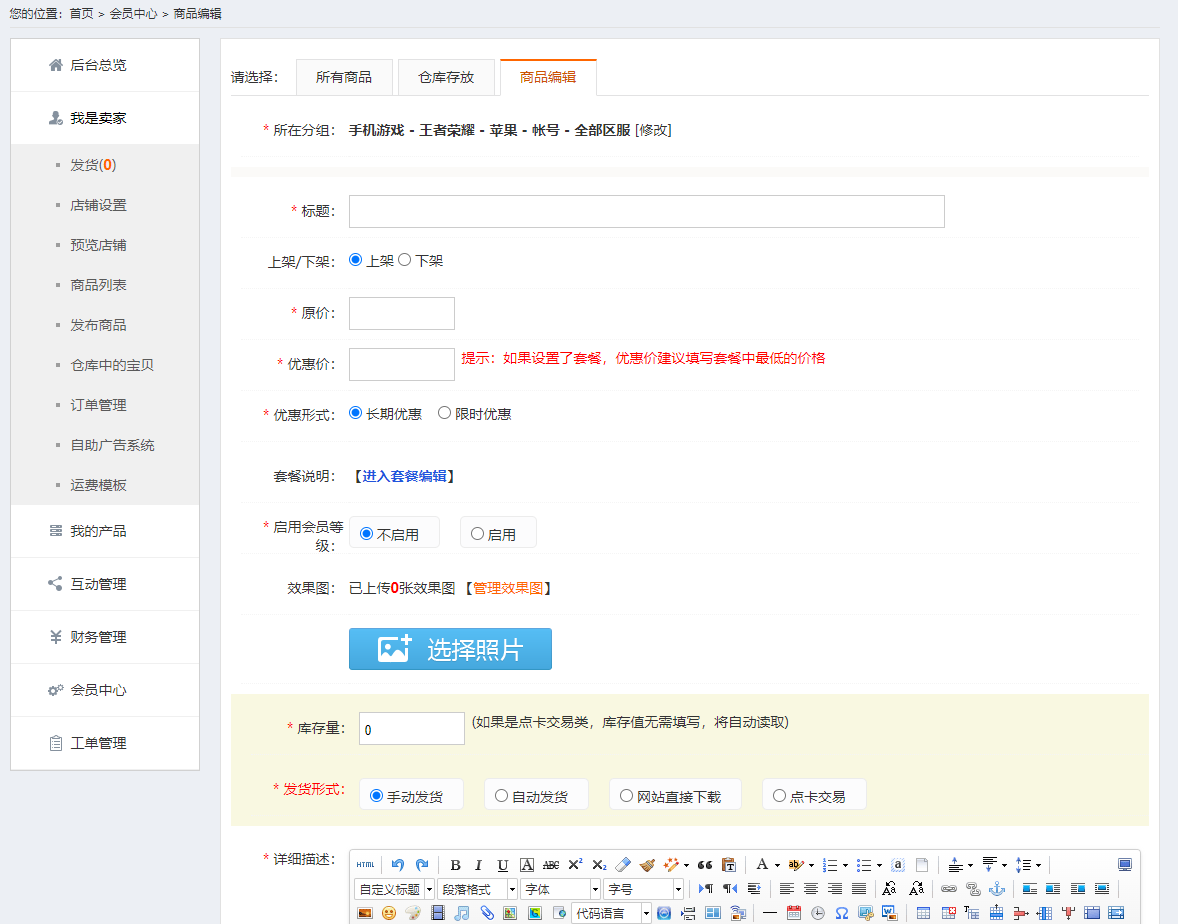This screenshot has width=1178, height=924.
Task: Click inside the 标题 title input field
Action: click(x=645, y=211)
